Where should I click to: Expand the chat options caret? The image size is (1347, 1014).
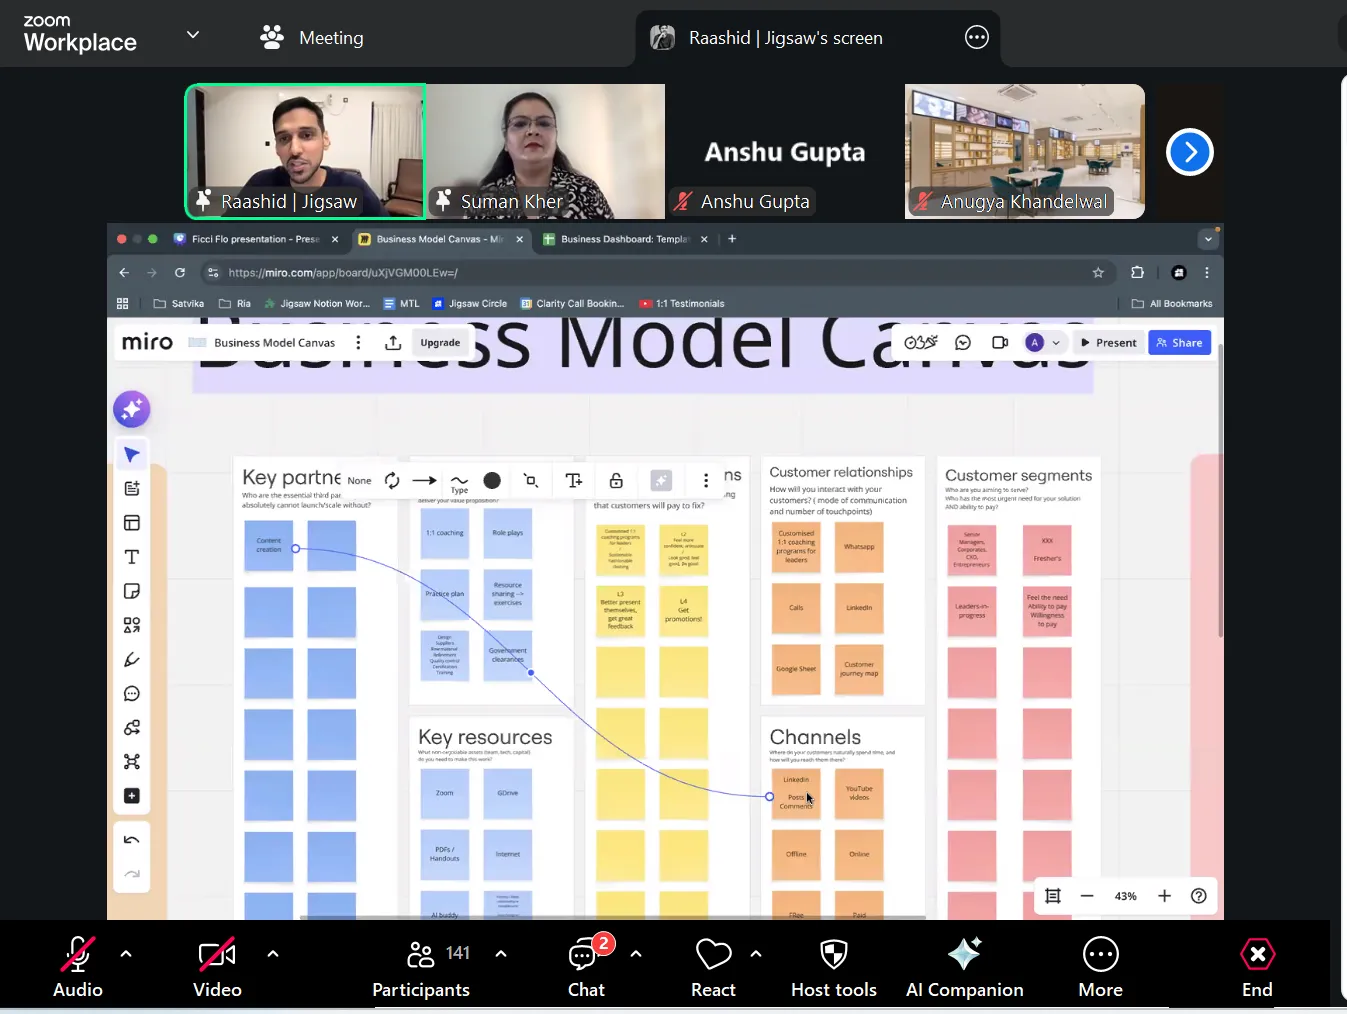click(x=636, y=954)
